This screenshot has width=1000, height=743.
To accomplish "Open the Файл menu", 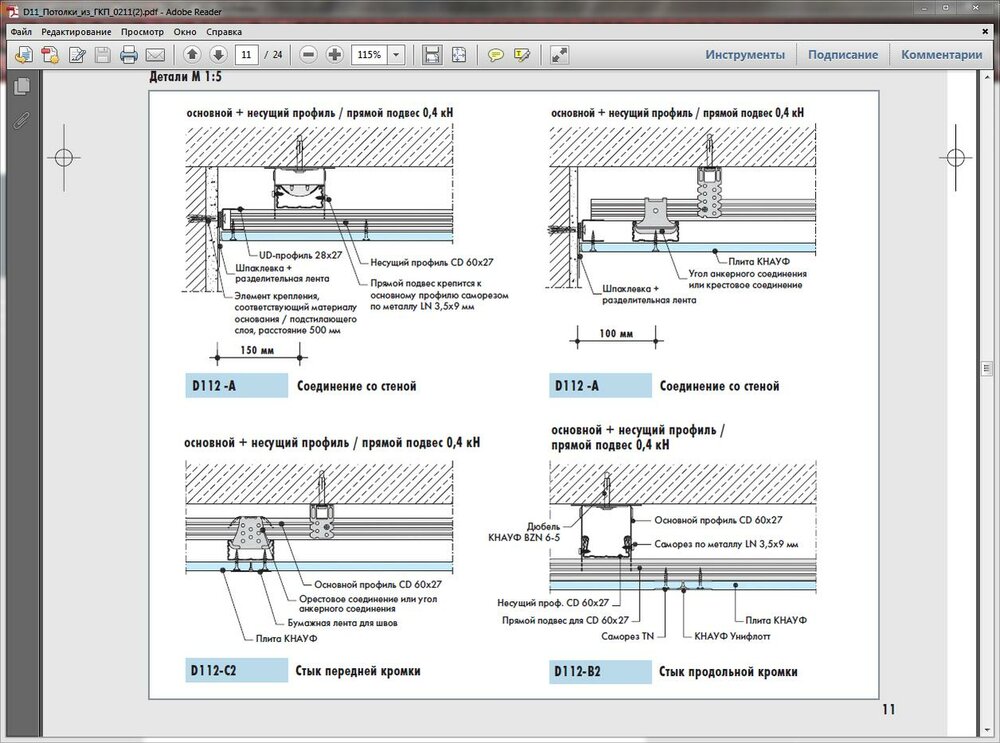I will (x=21, y=32).
